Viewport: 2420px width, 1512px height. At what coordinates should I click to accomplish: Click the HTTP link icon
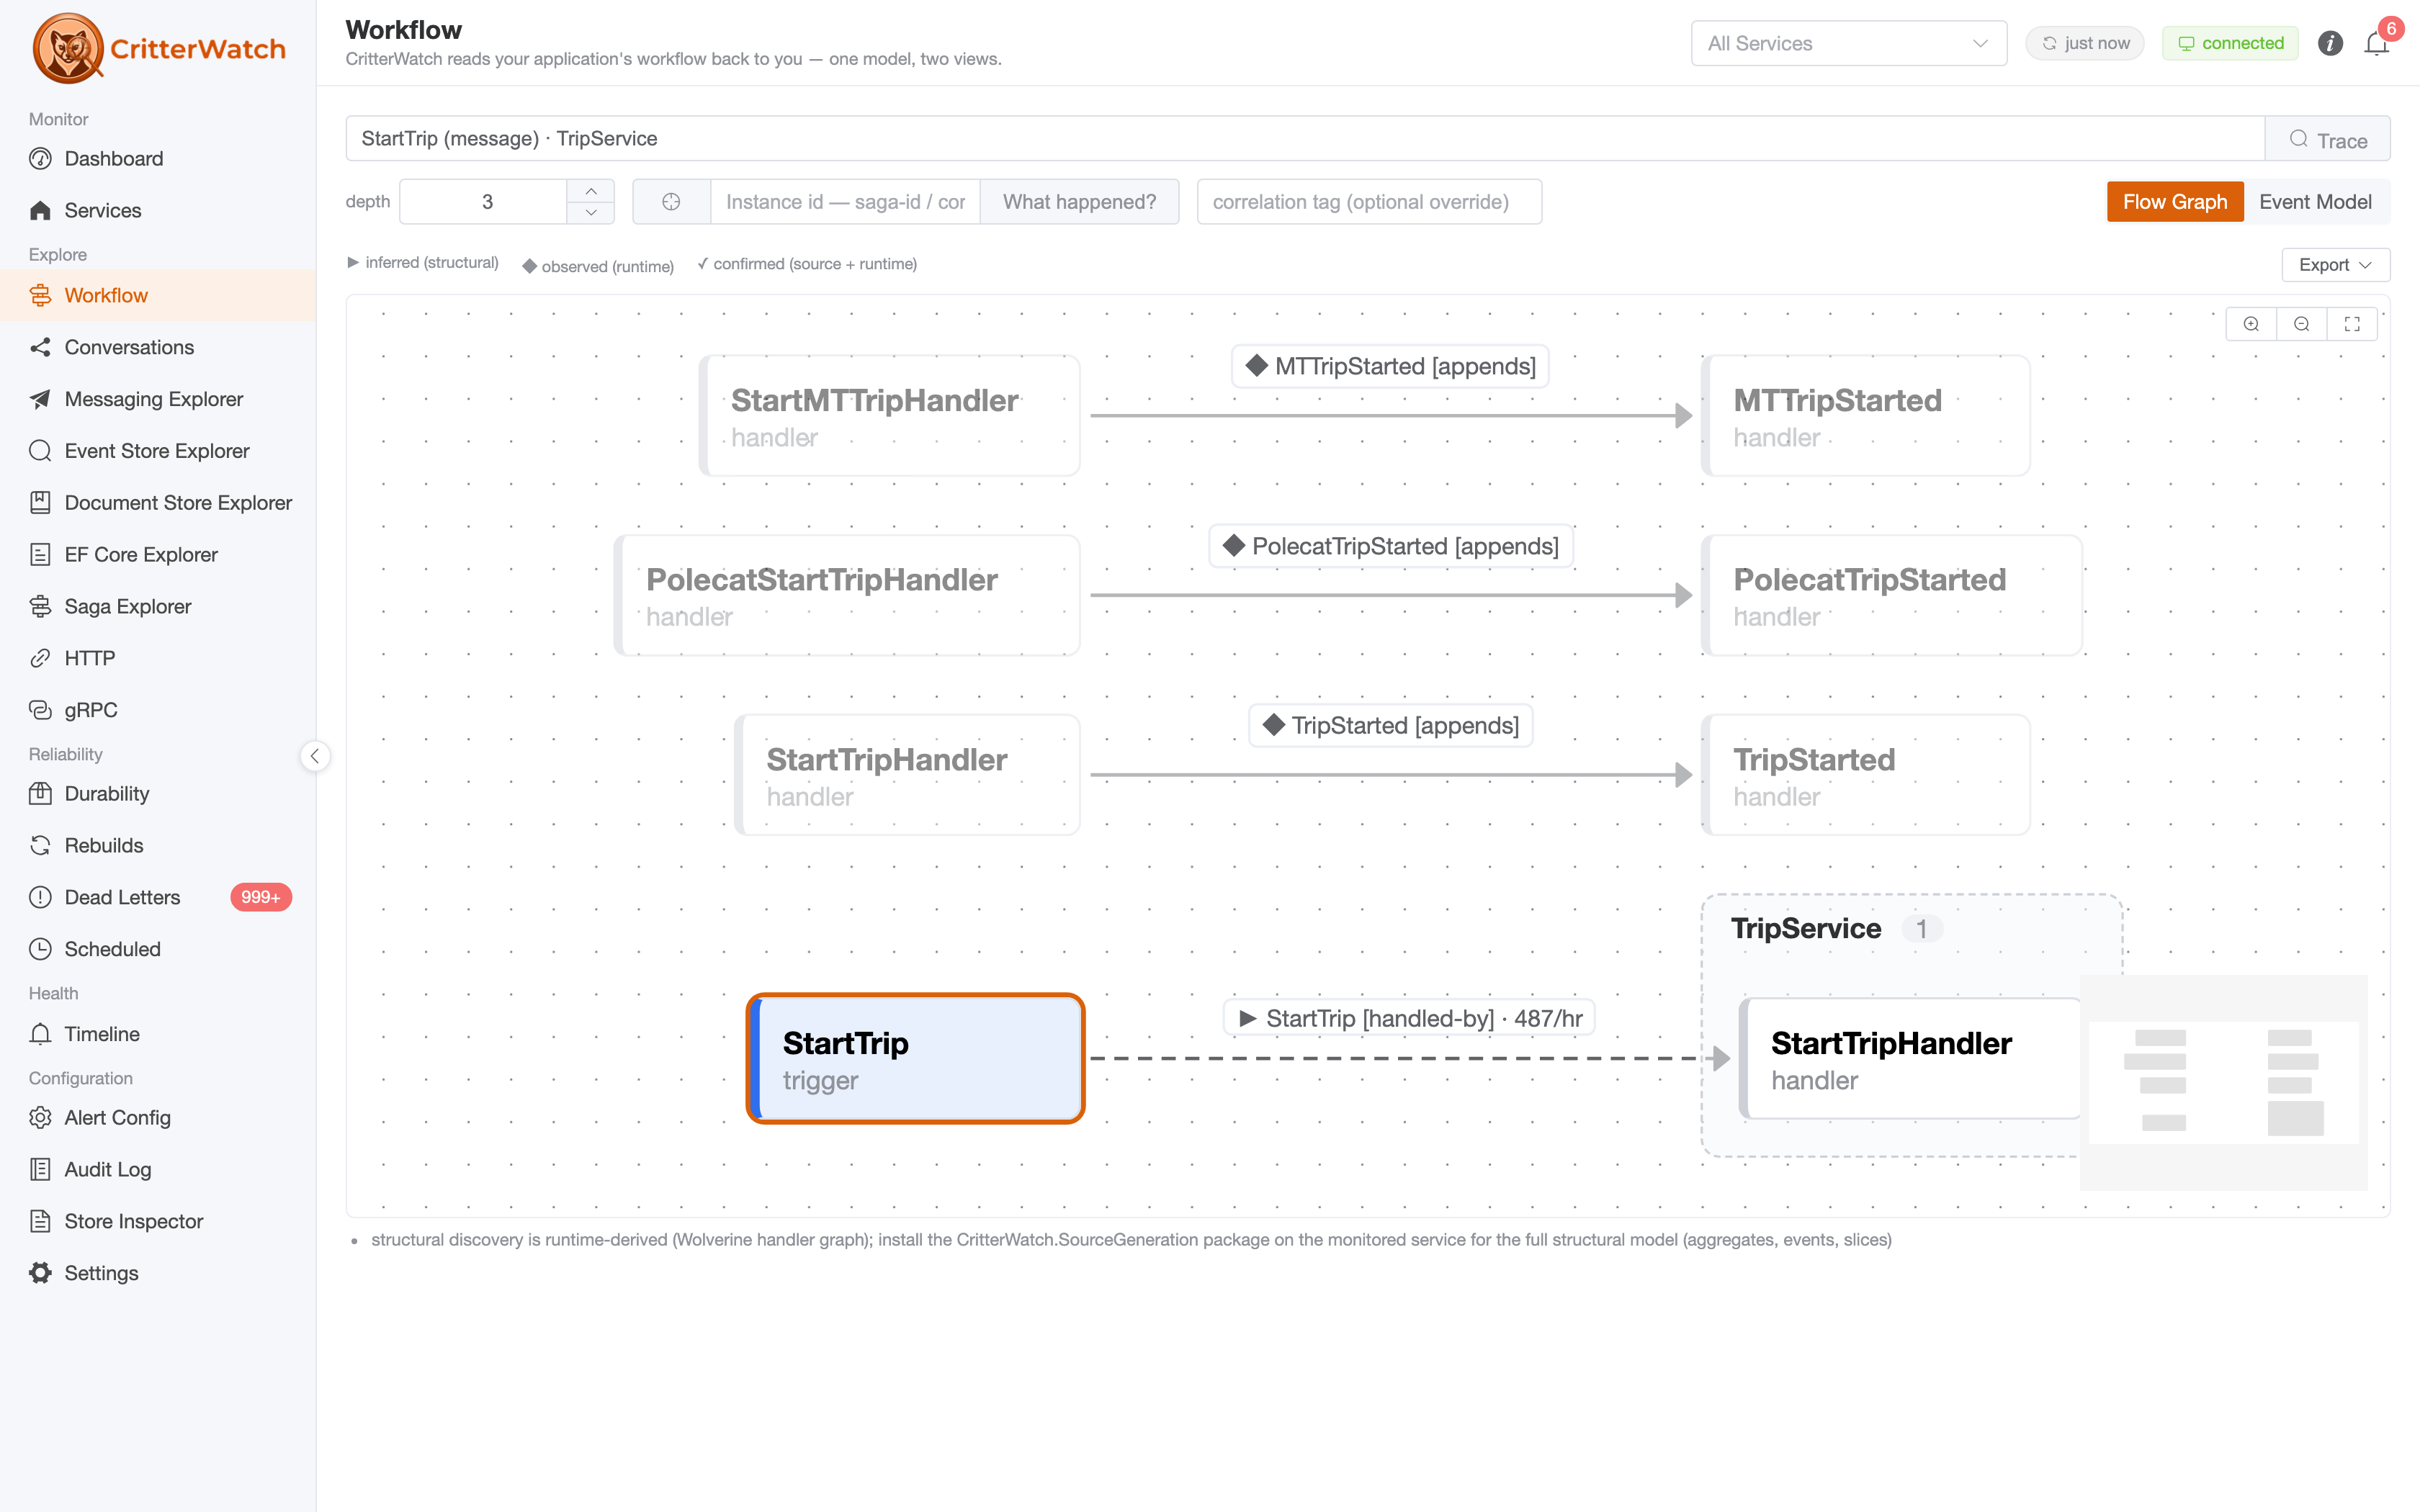40,658
